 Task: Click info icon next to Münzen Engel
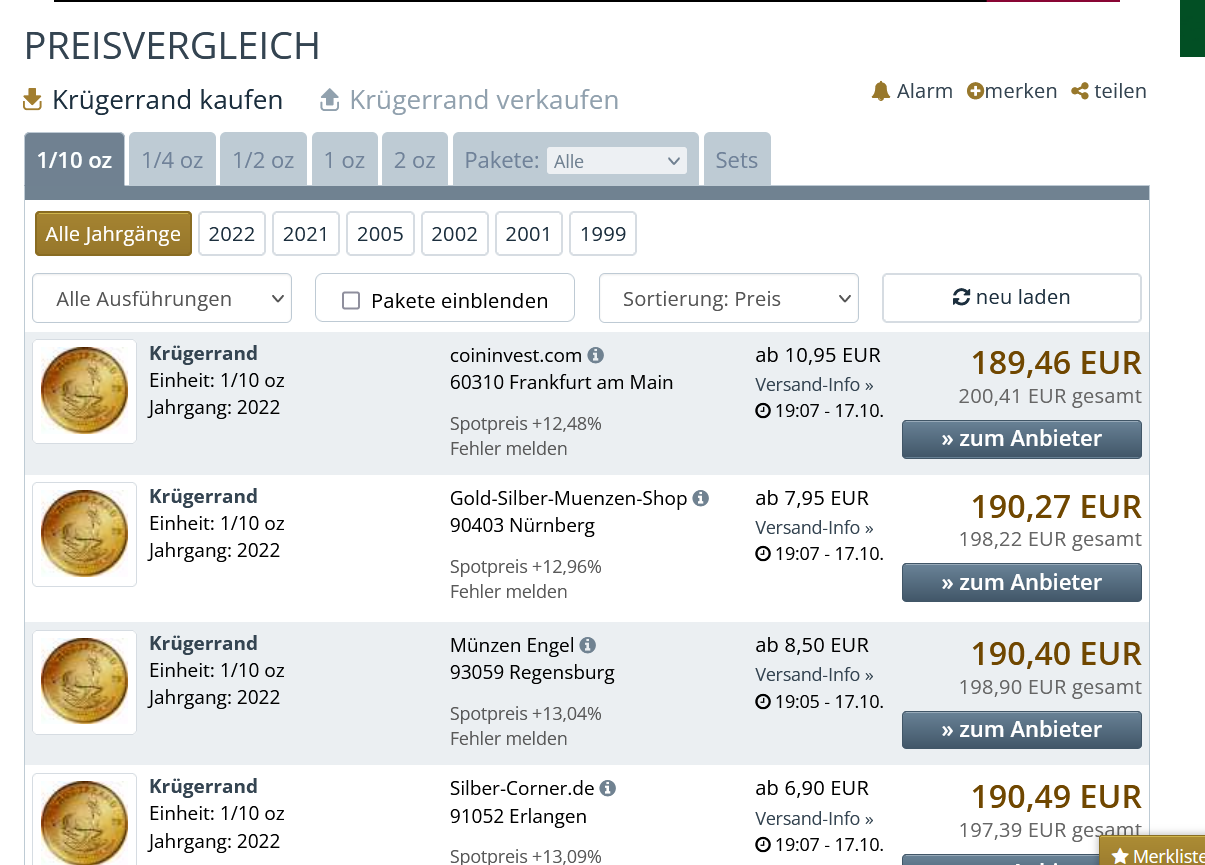point(588,645)
